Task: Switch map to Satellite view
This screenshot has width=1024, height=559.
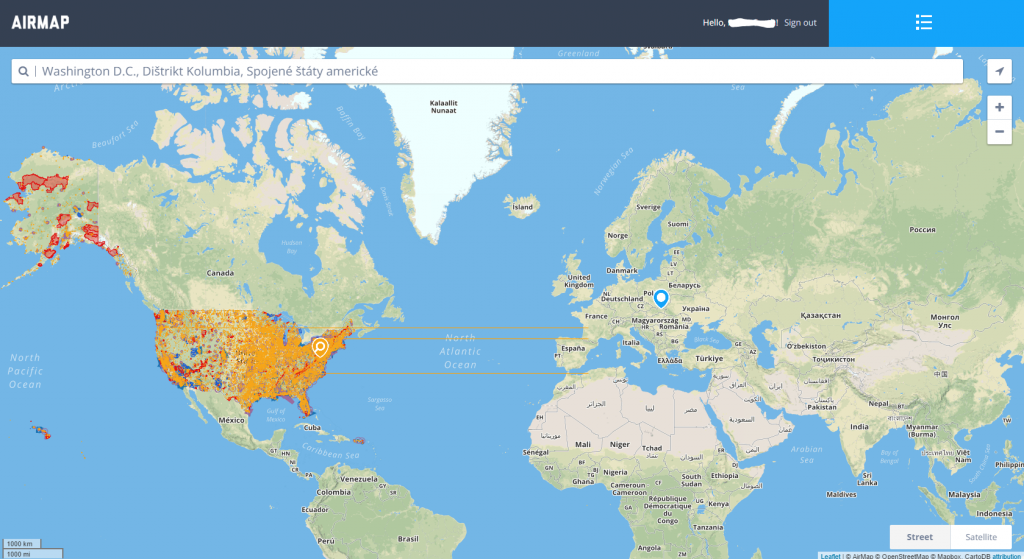Action: [981, 537]
